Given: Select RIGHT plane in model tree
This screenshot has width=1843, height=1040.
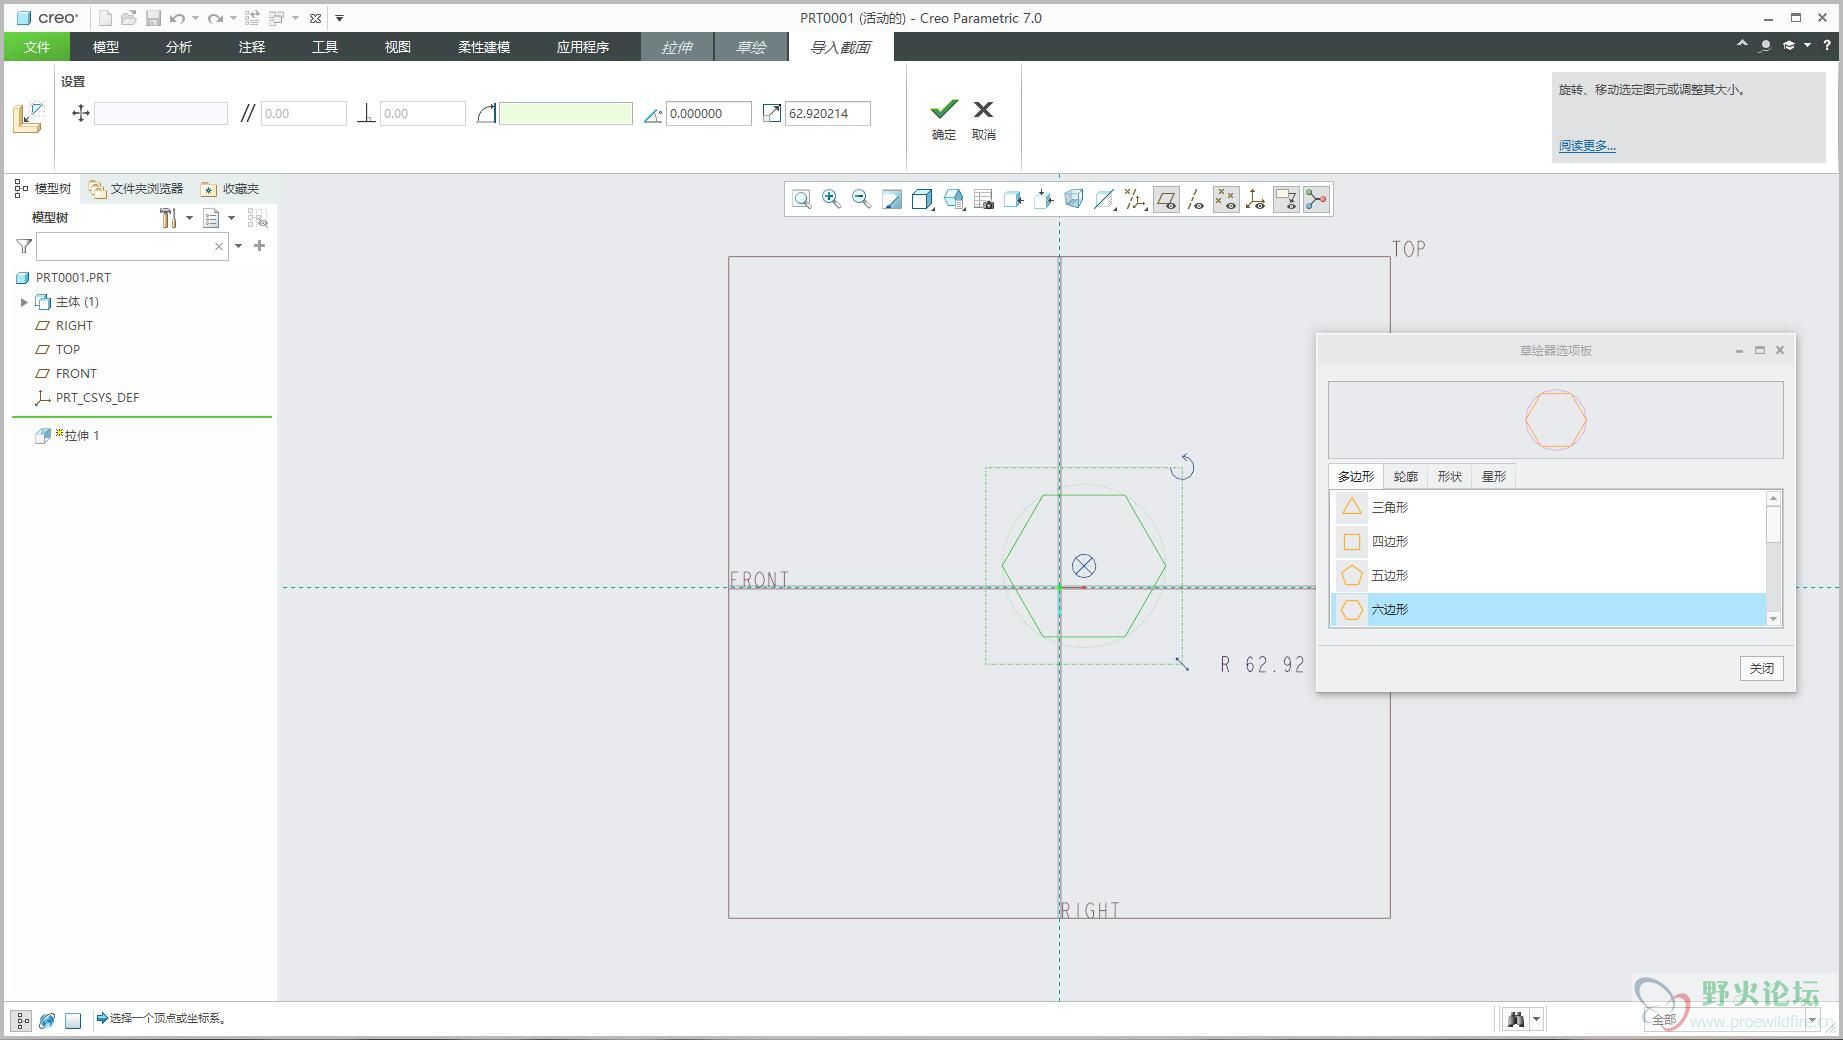Looking at the screenshot, I should tap(74, 326).
